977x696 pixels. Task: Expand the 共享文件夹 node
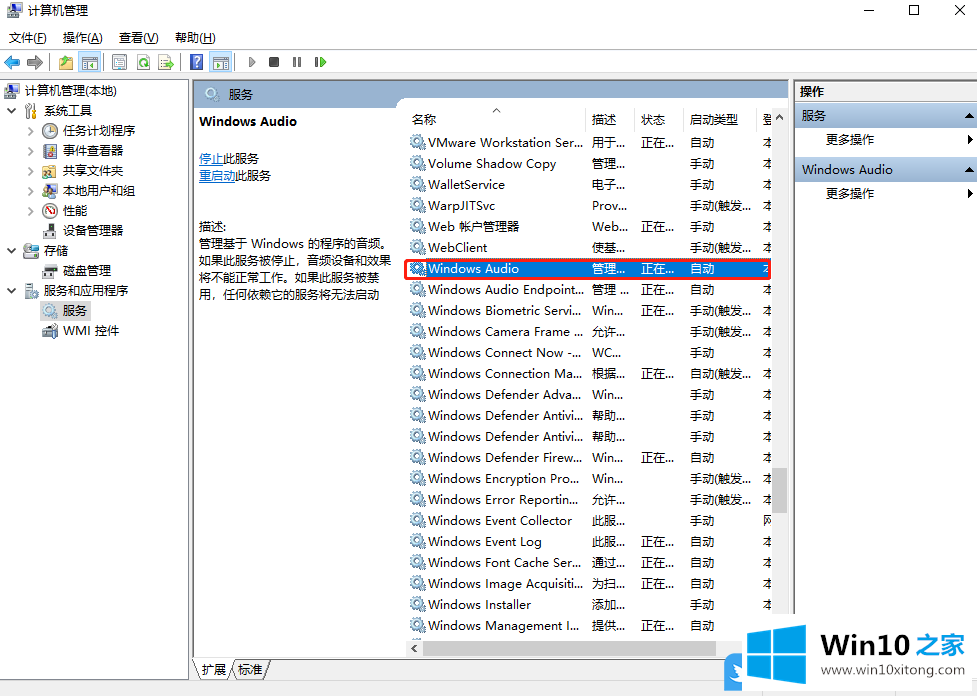click(x=31, y=171)
